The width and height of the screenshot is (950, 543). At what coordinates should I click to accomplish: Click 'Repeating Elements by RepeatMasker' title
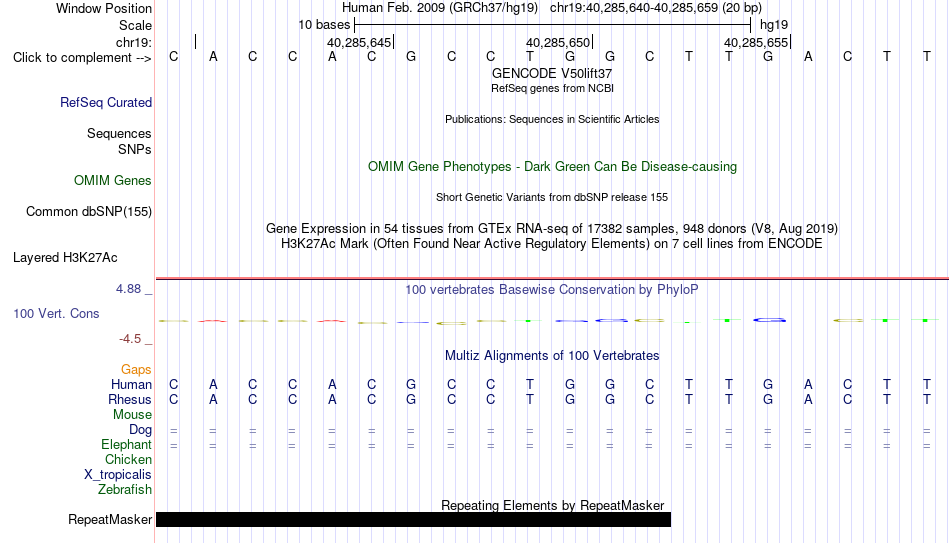click(553, 505)
